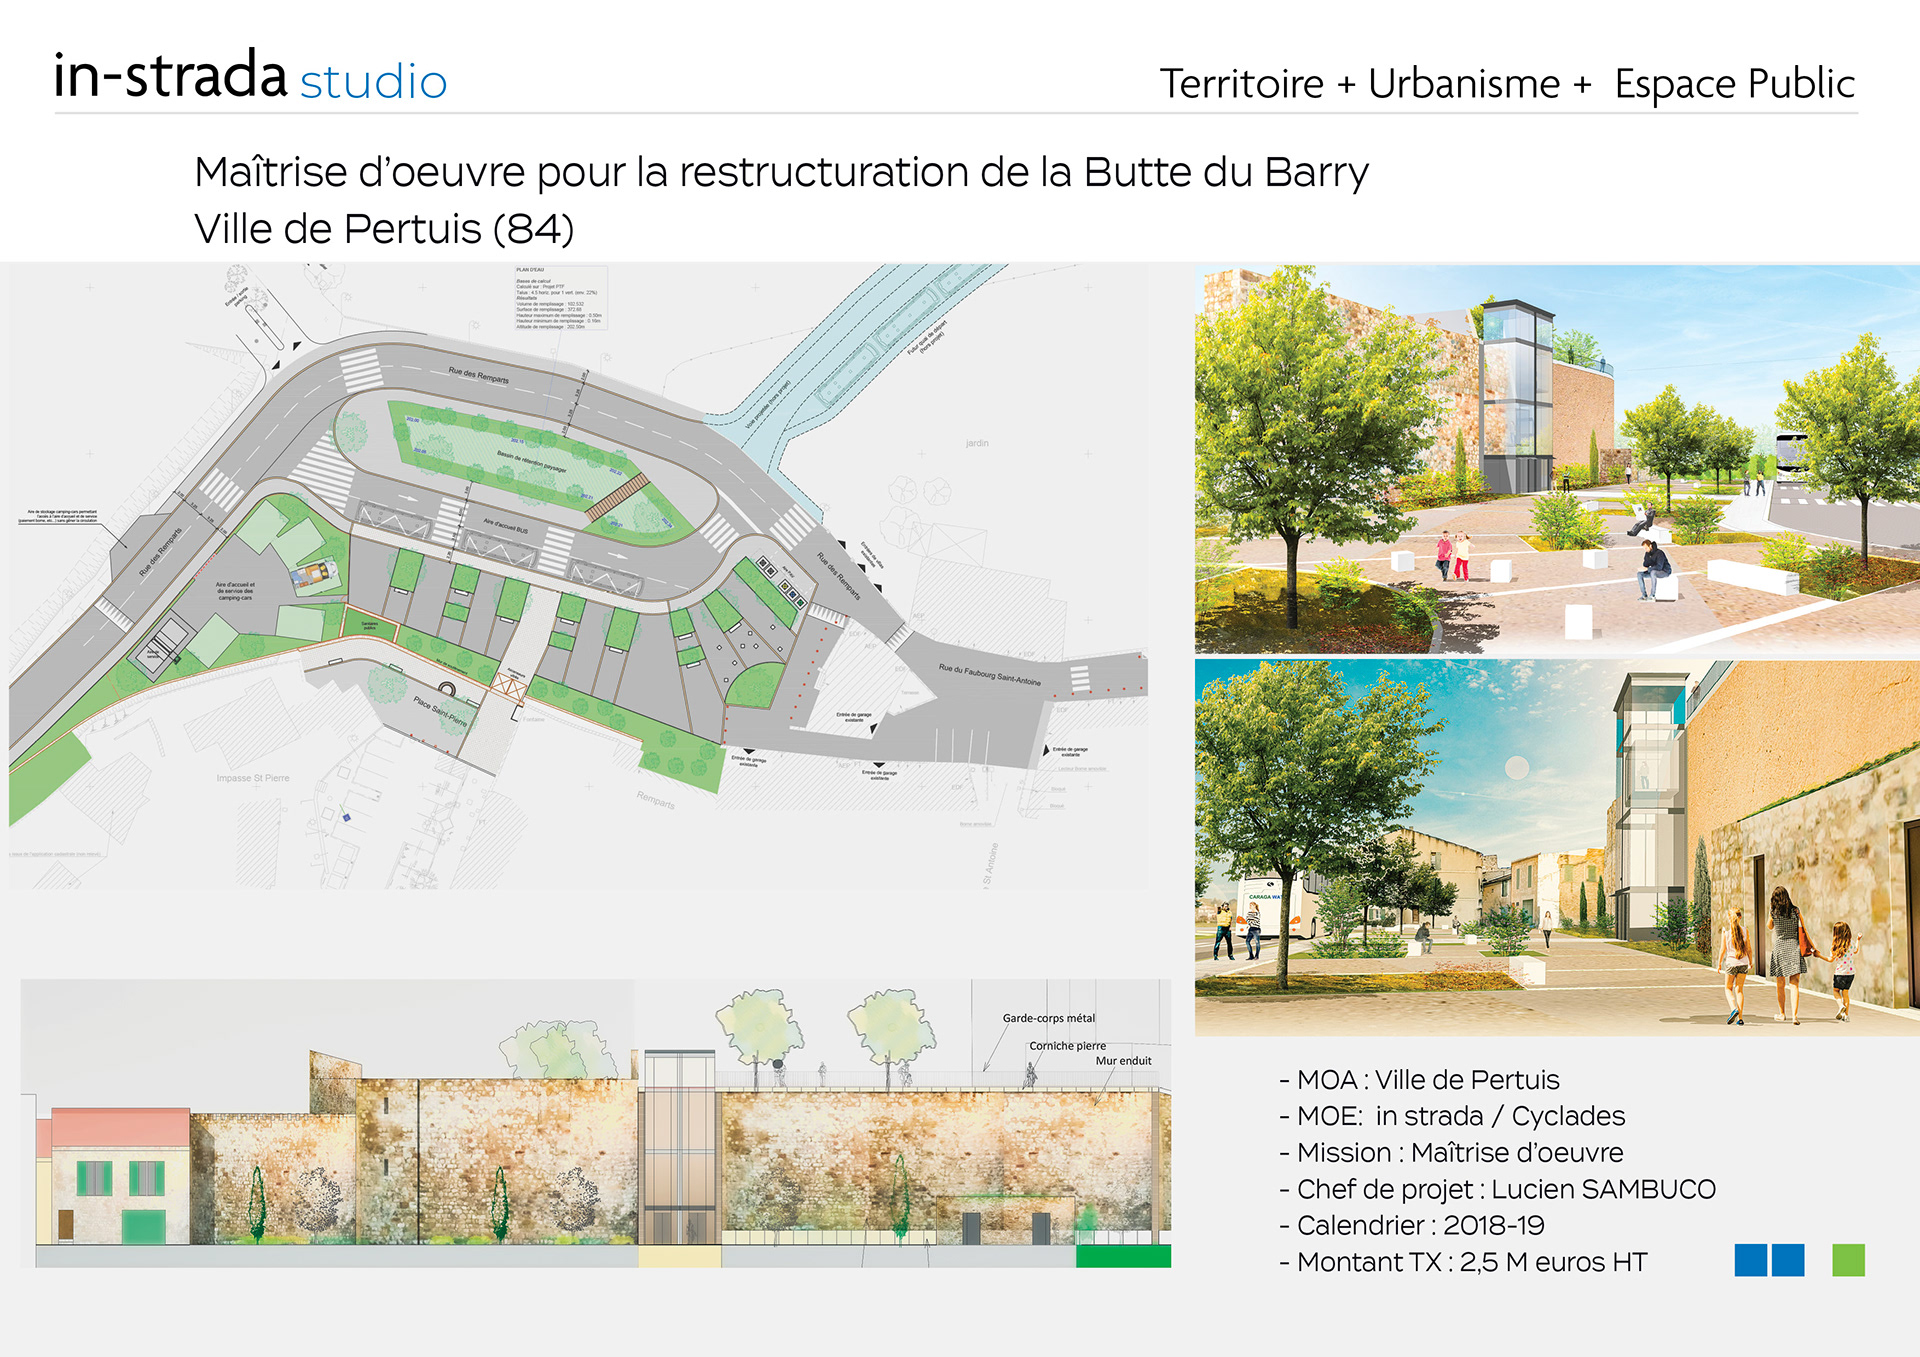Click the Mur enduit annotation label

click(1123, 1061)
